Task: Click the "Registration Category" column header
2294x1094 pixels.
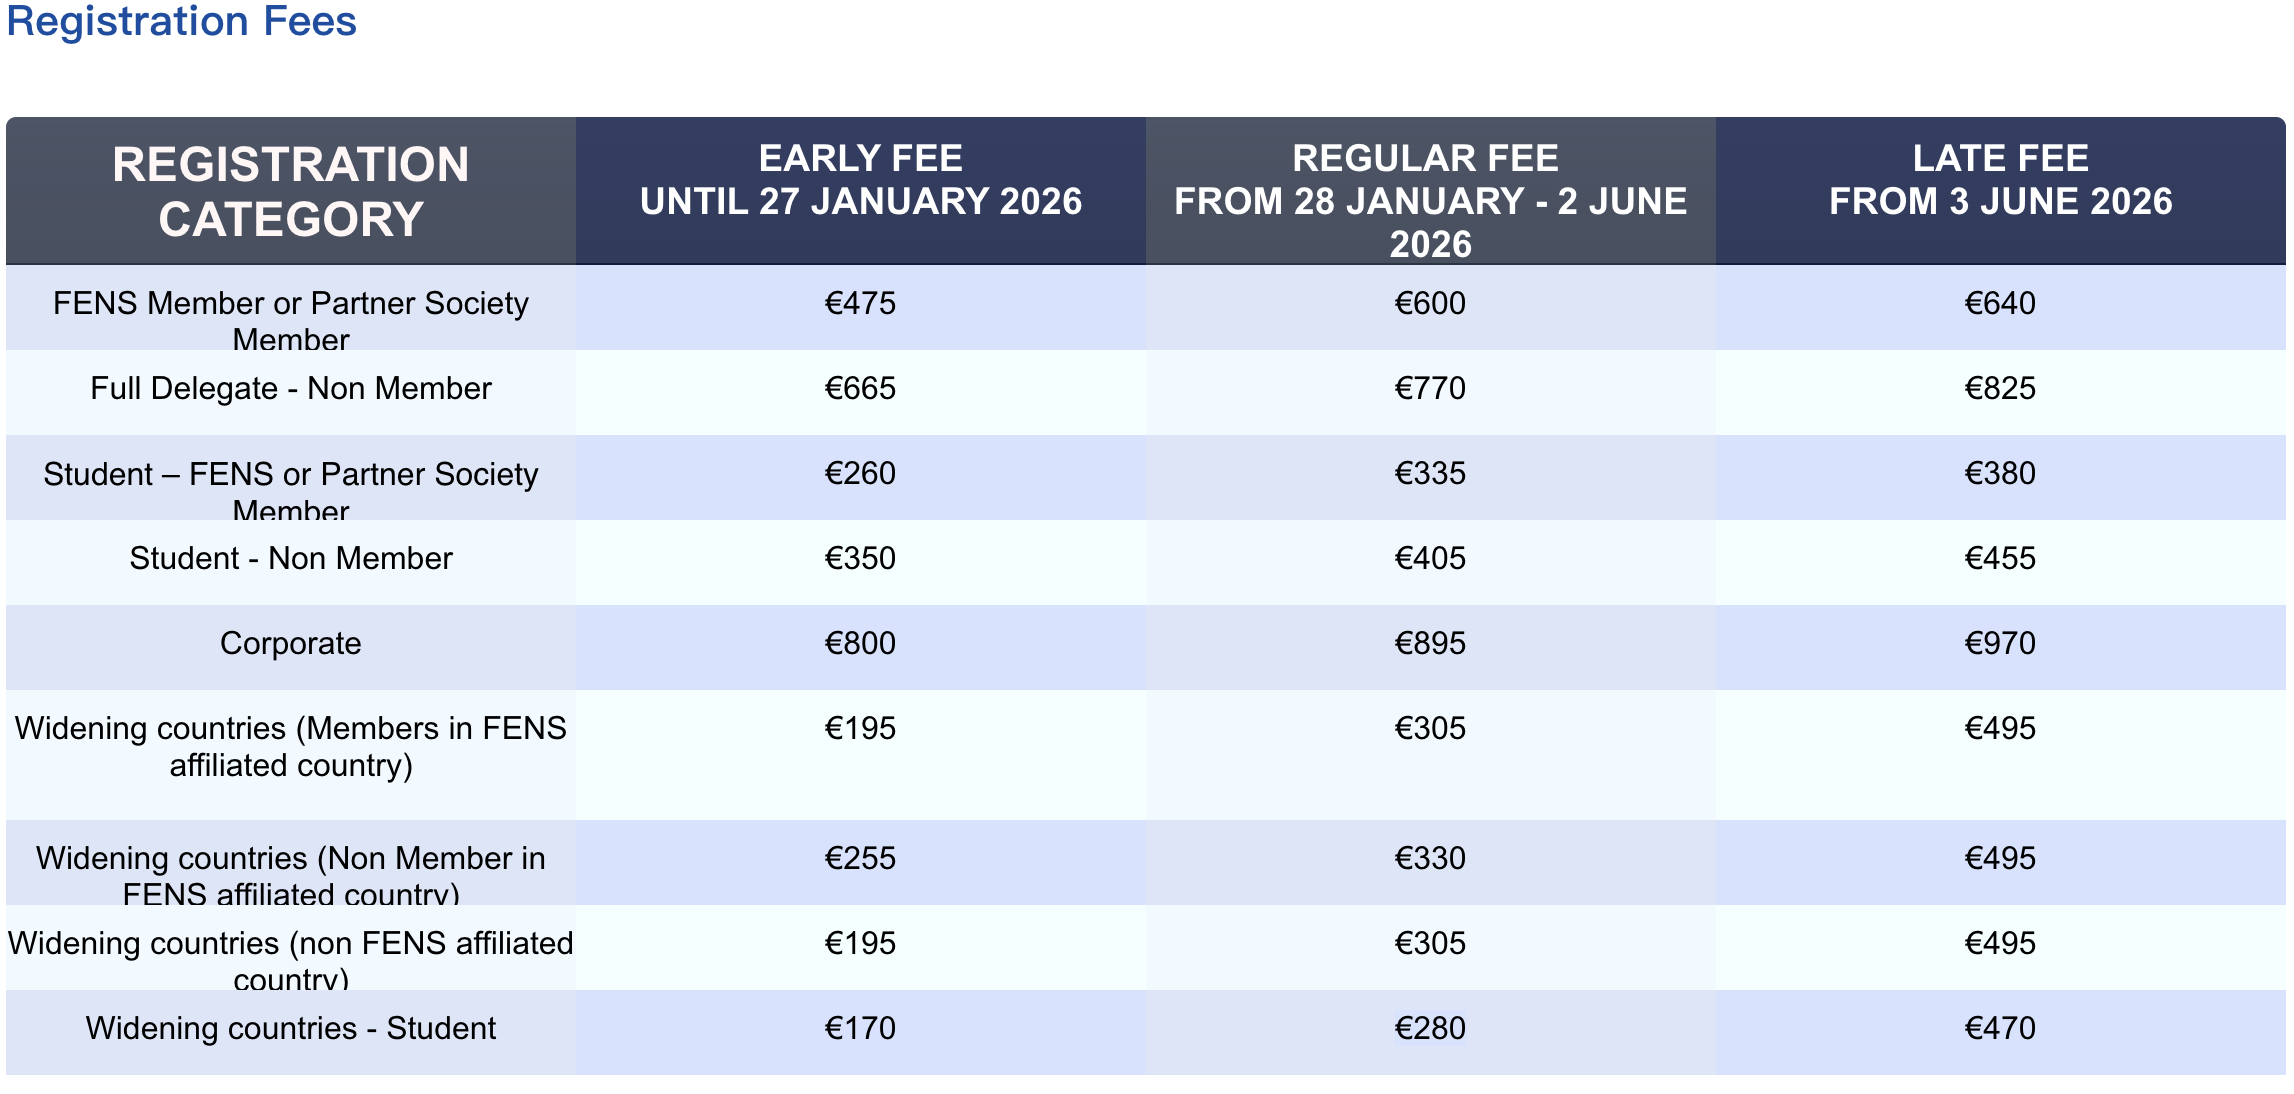Action: point(290,191)
